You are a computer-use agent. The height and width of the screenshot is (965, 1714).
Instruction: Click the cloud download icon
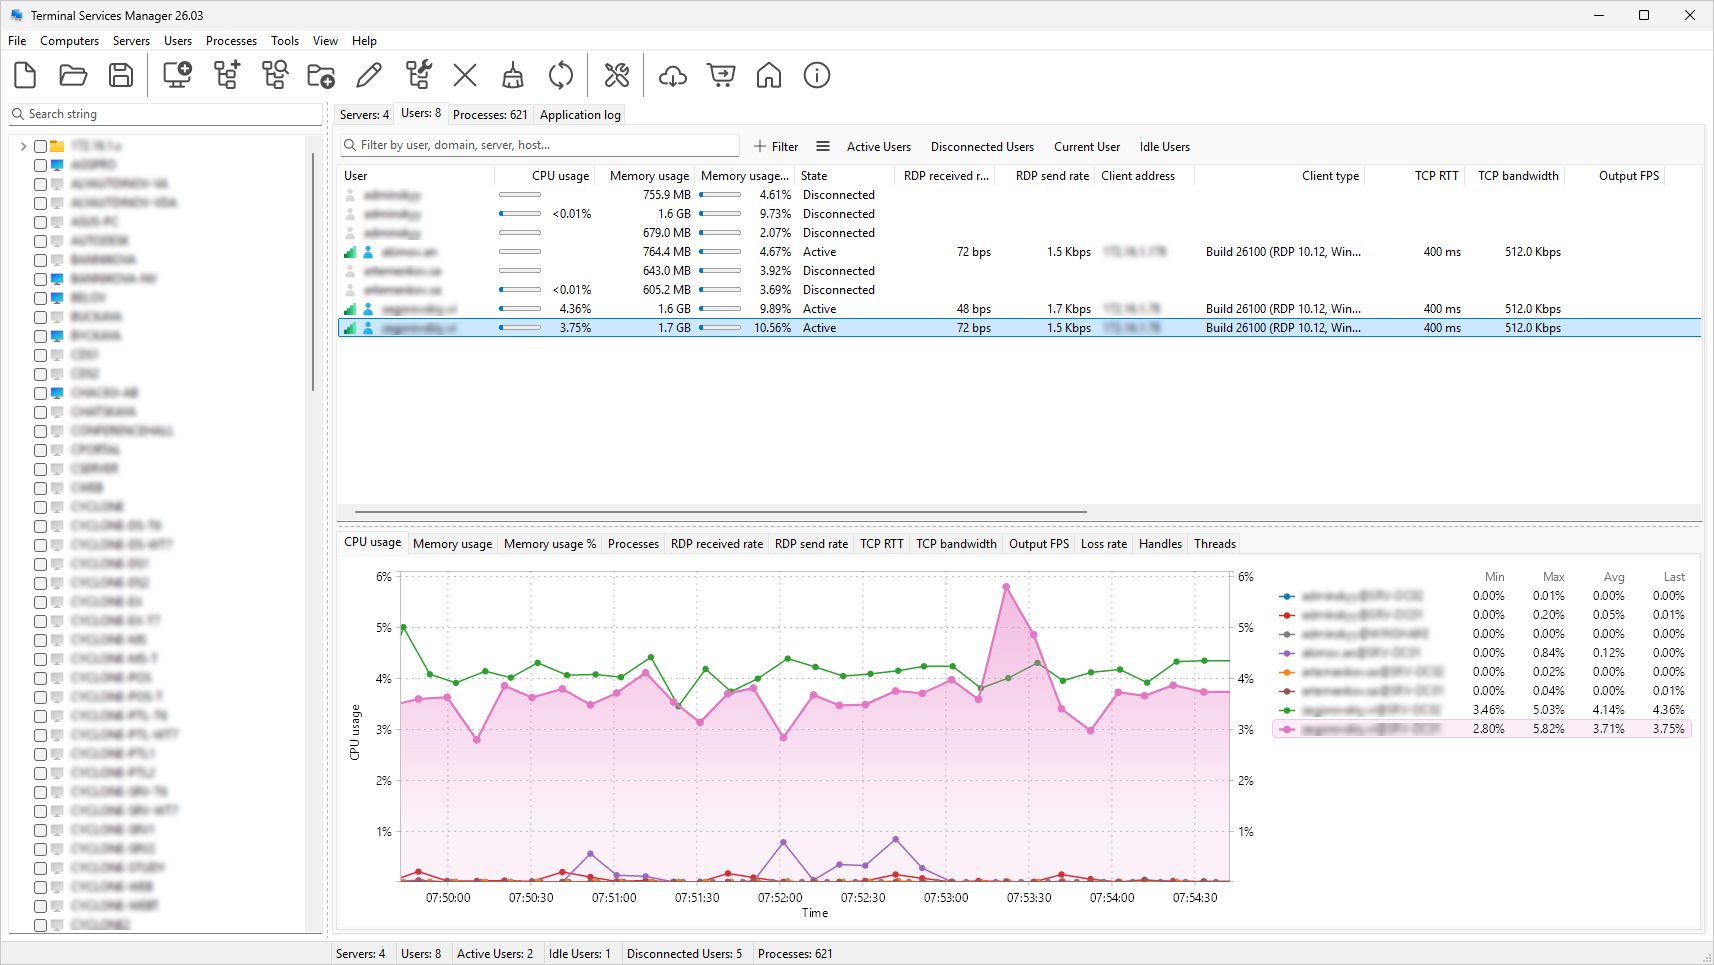[673, 76]
